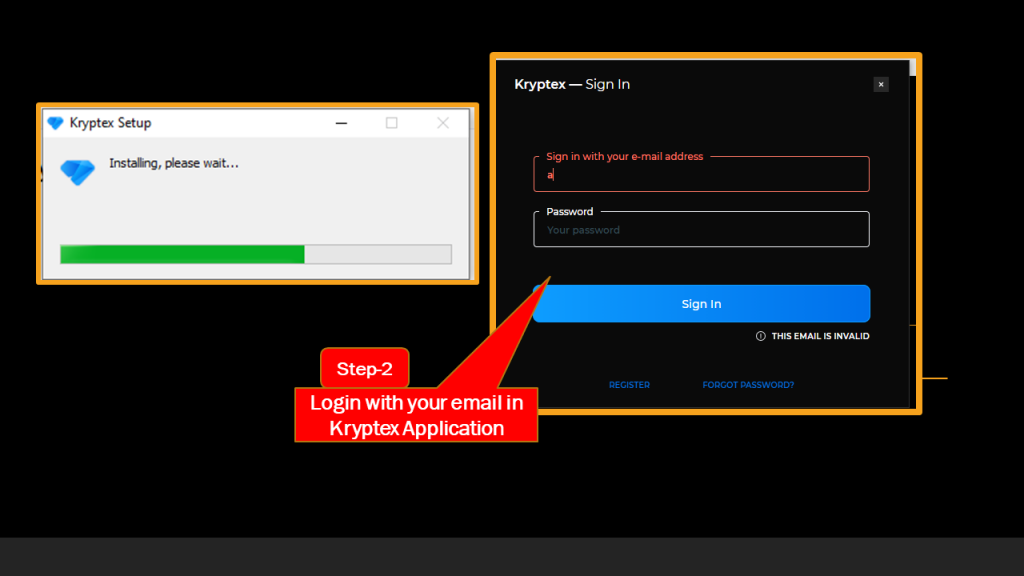This screenshot has height=576, width=1024.
Task: Click the info icon beside invalid email warning
Action: 761,336
